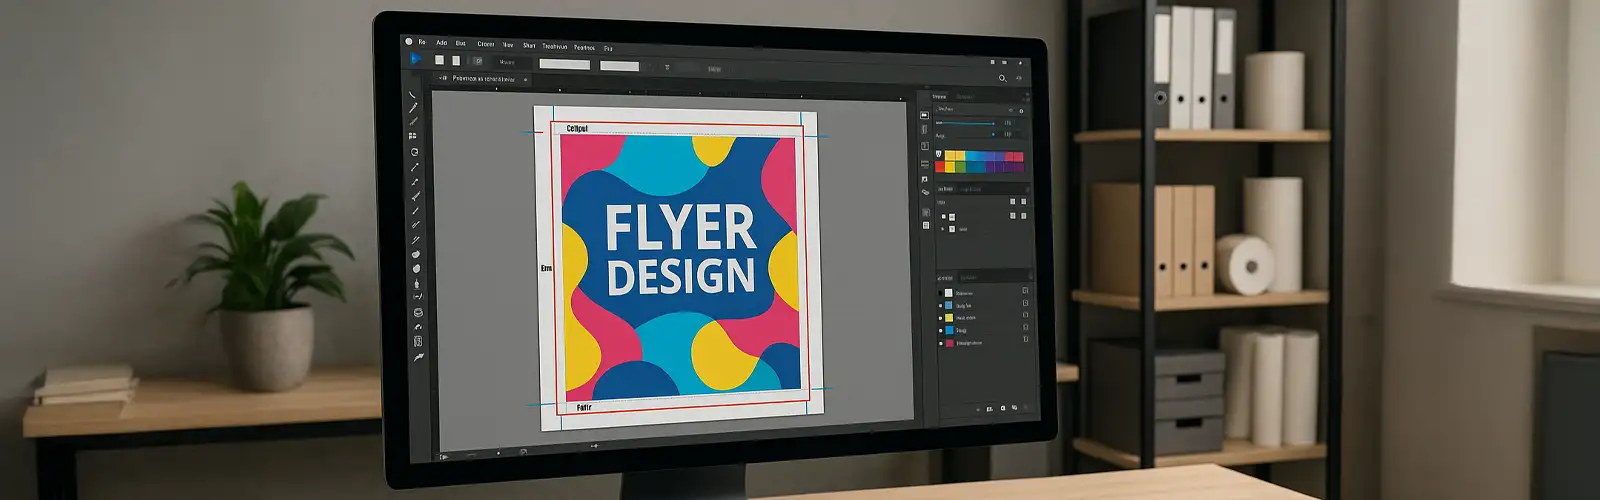This screenshot has height=500, width=1600.
Task: Close the open document tab
Action: coord(526,80)
